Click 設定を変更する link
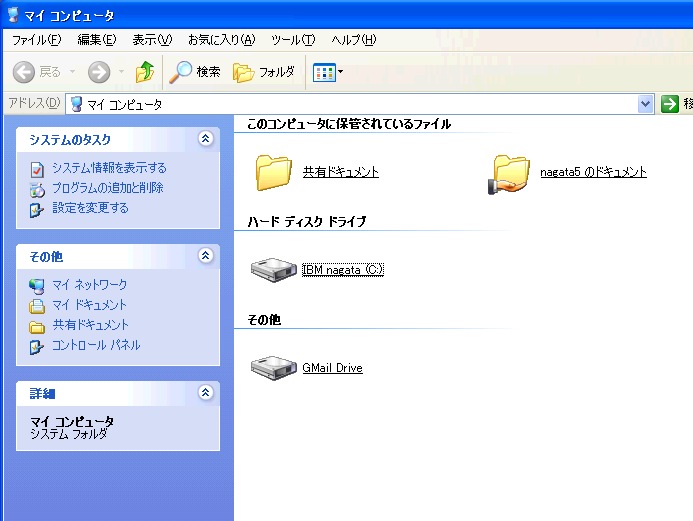The height and width of the screenshot is (521, 693). [90, 208]
